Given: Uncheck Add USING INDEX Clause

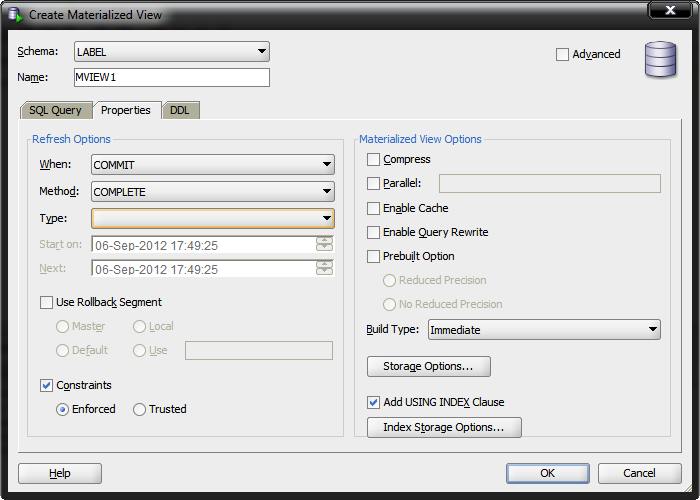Looking at the screenshot, I should [374, 402].
